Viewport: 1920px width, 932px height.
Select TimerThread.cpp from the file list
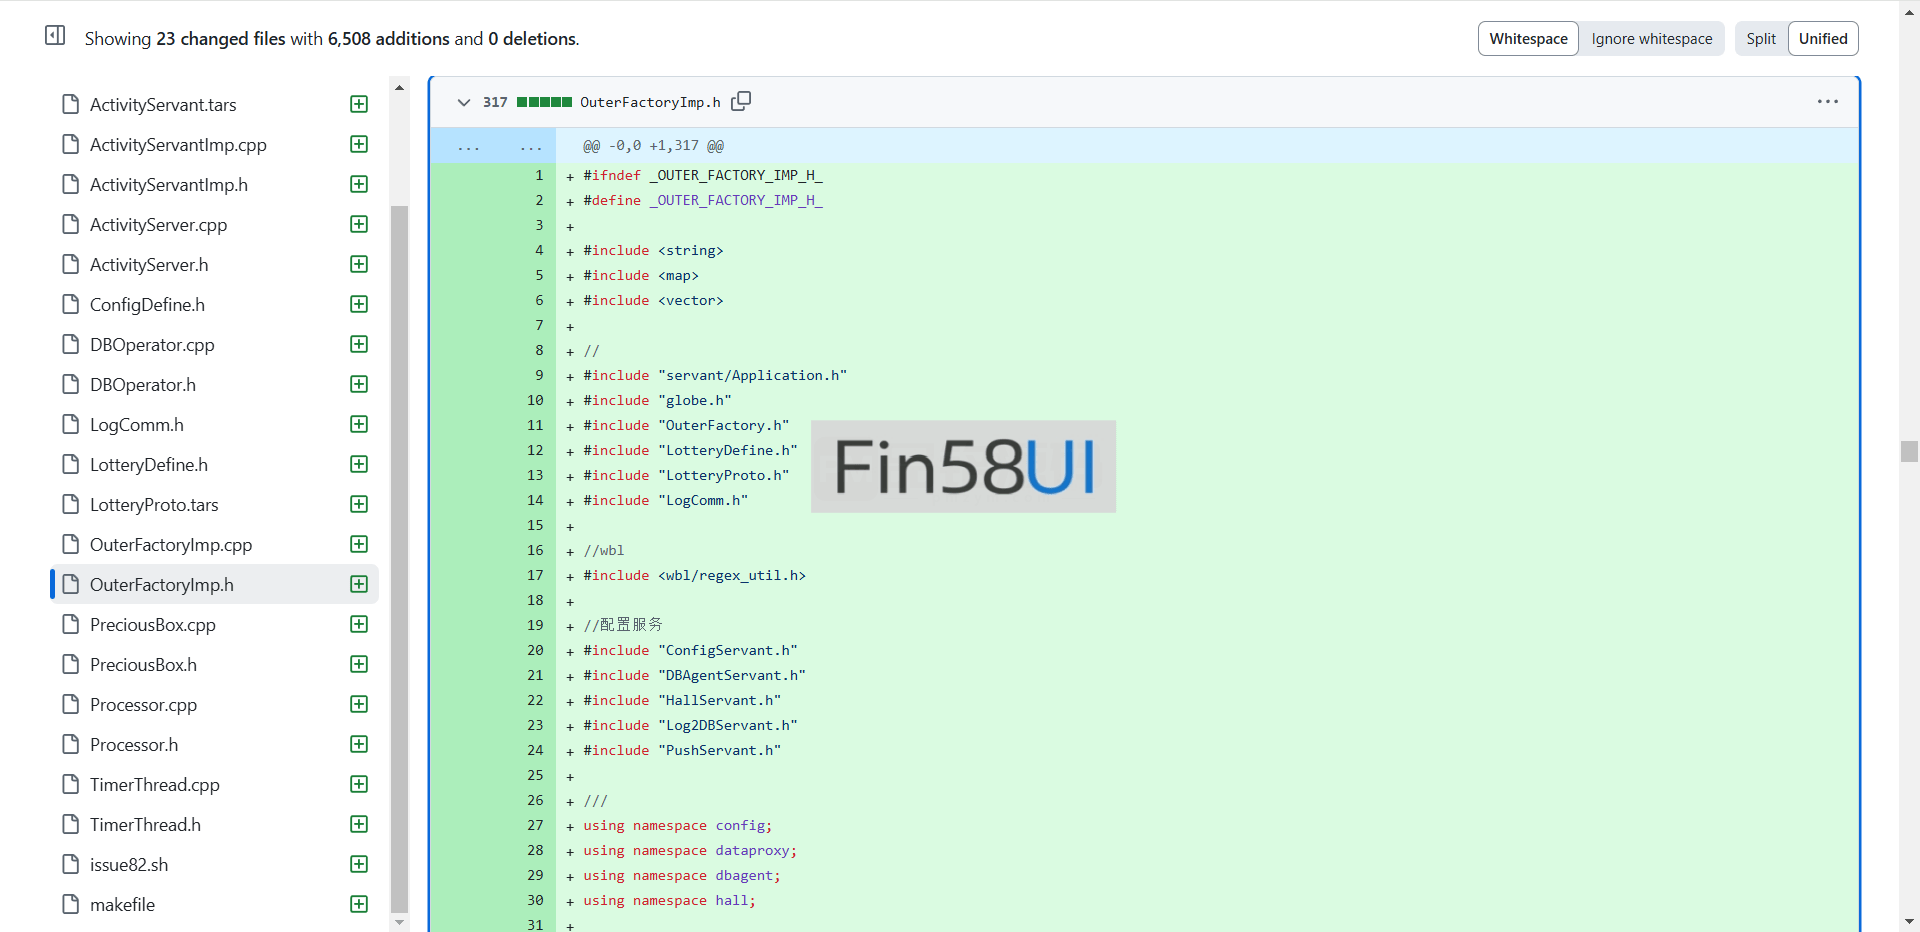(154, 785)
